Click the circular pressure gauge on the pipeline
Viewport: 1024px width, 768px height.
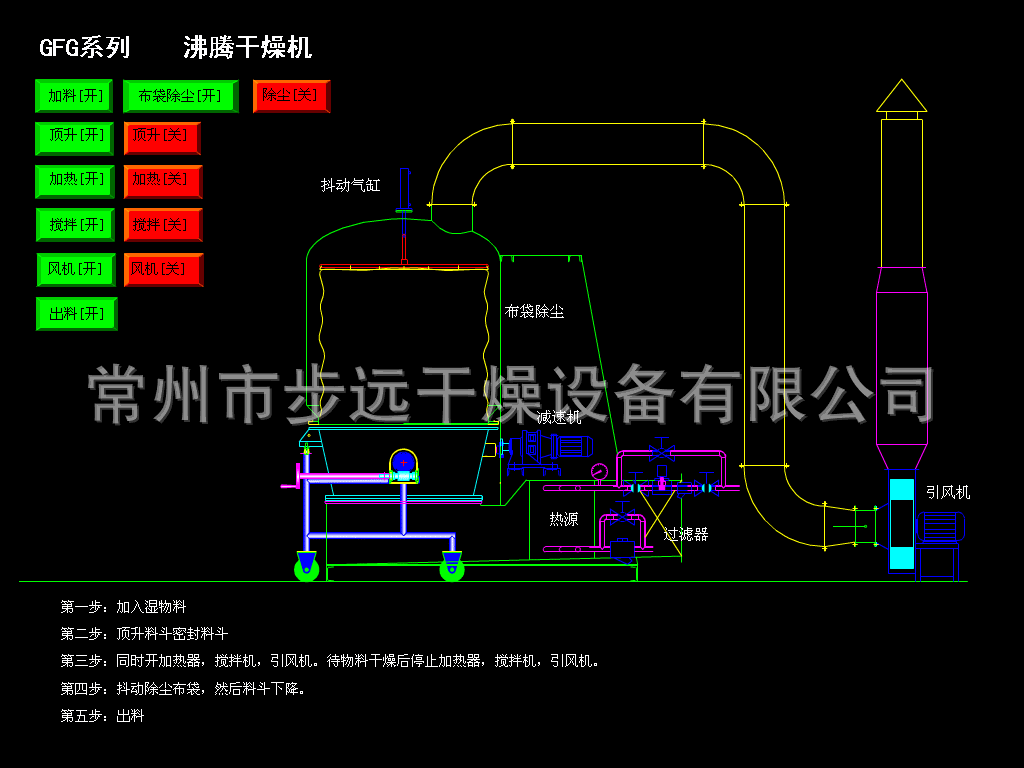(599, 471)
